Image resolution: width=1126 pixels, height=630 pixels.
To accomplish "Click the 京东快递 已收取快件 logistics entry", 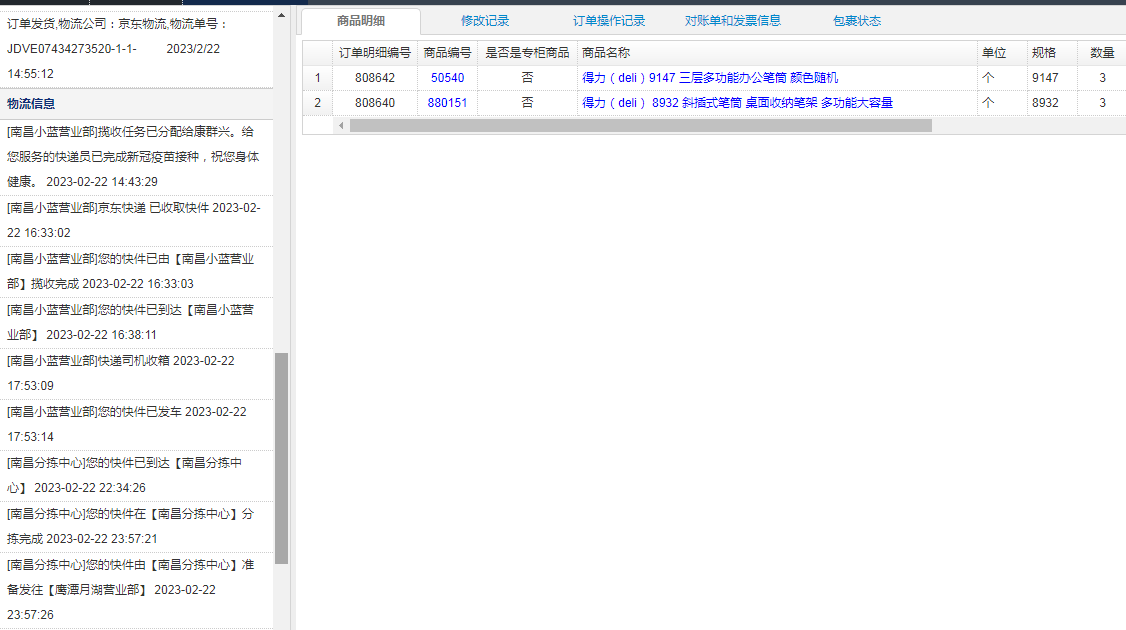I will tap(136, 221).
